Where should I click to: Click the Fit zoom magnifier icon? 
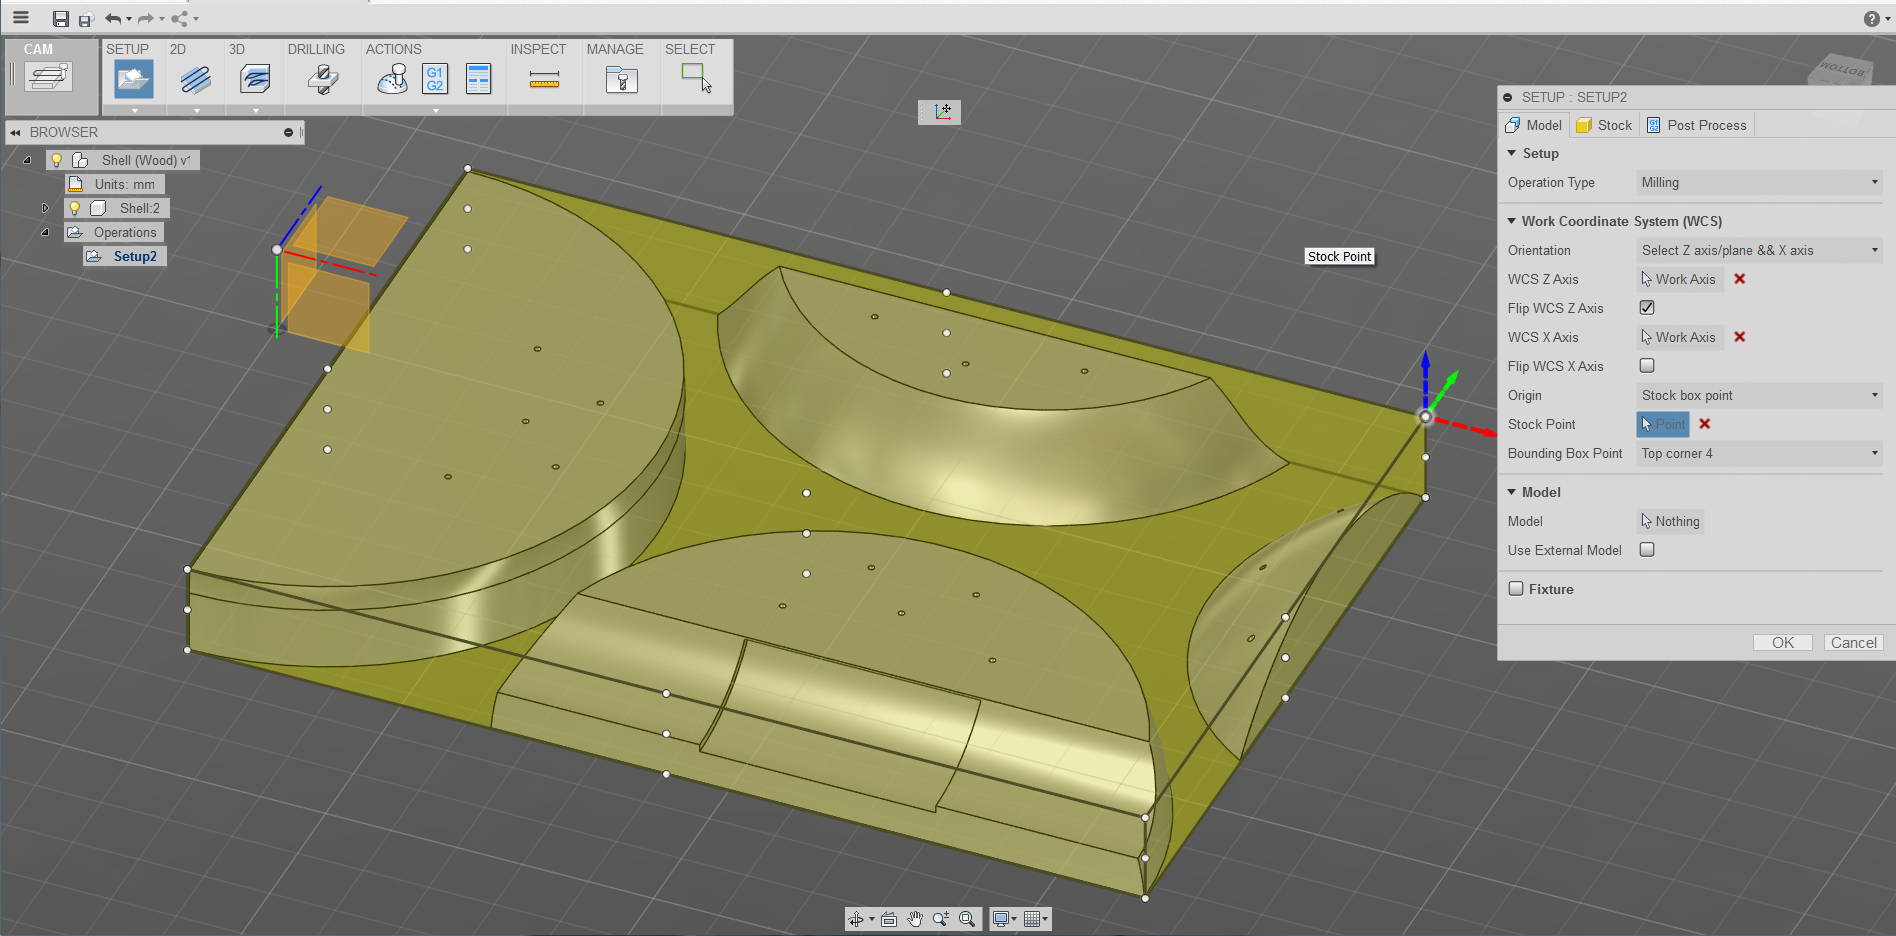coord(967,919)
